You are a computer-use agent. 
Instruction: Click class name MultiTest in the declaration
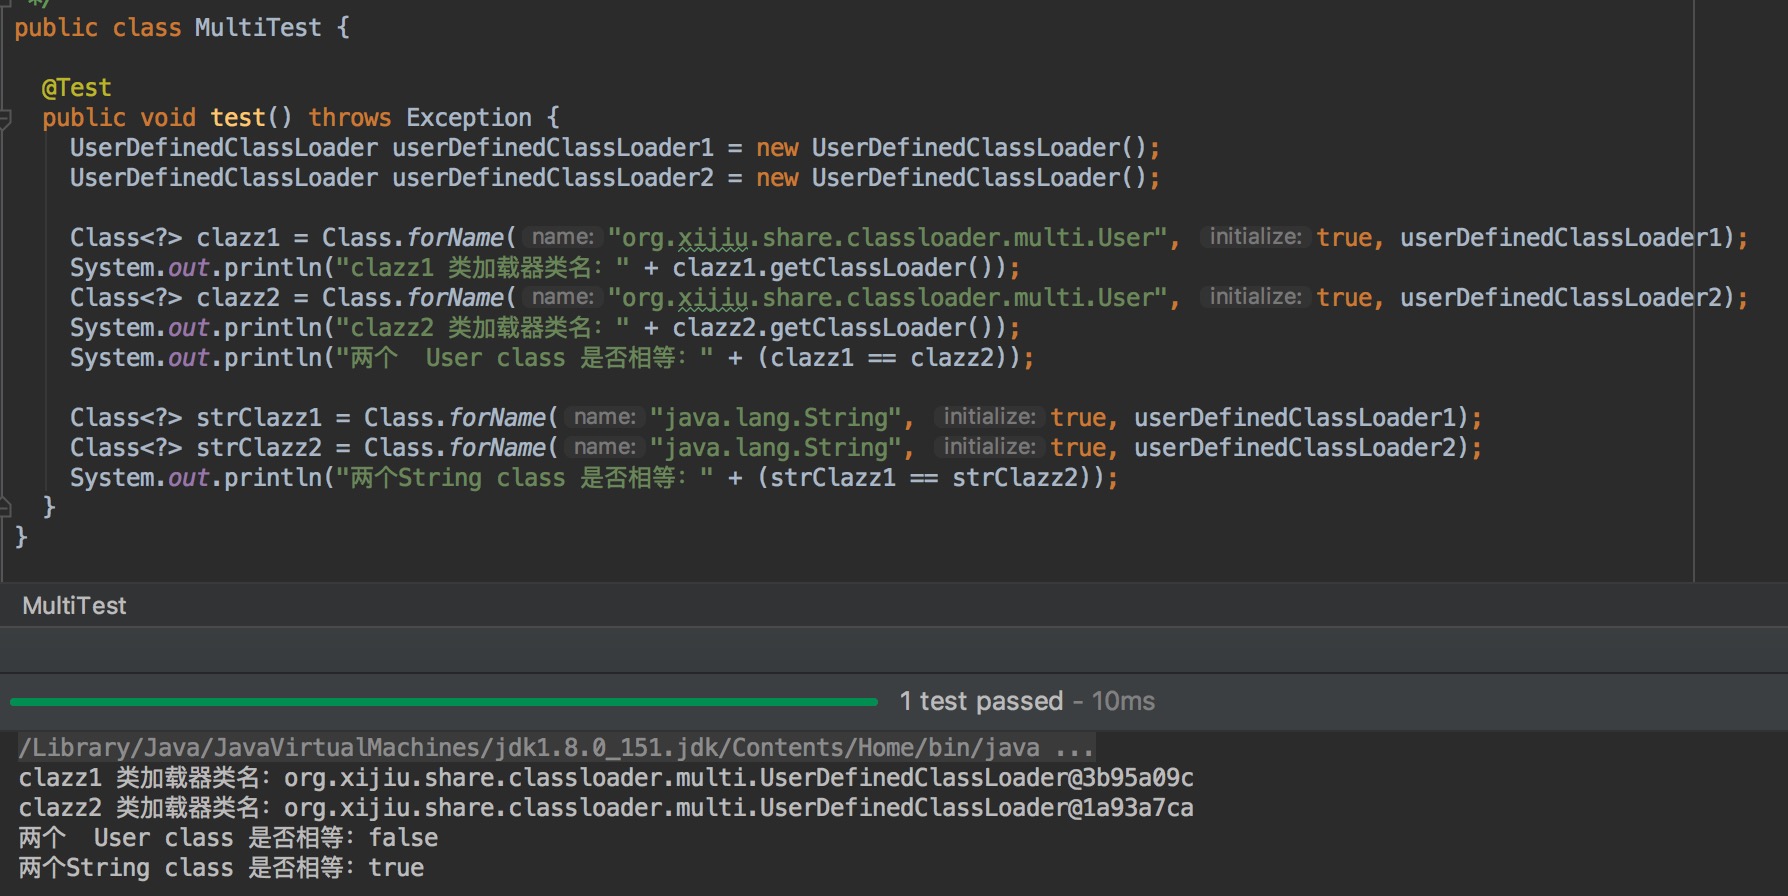click(x=258, y=28)
